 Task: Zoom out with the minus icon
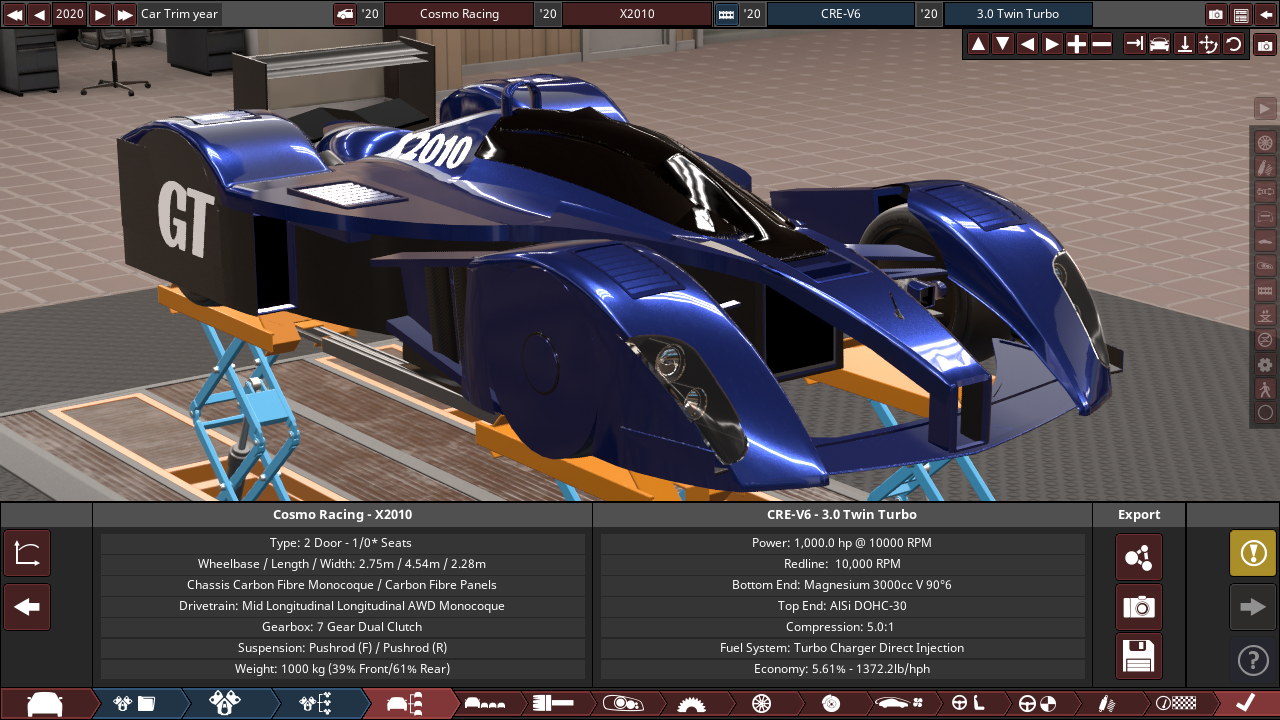coord(1101,44)
